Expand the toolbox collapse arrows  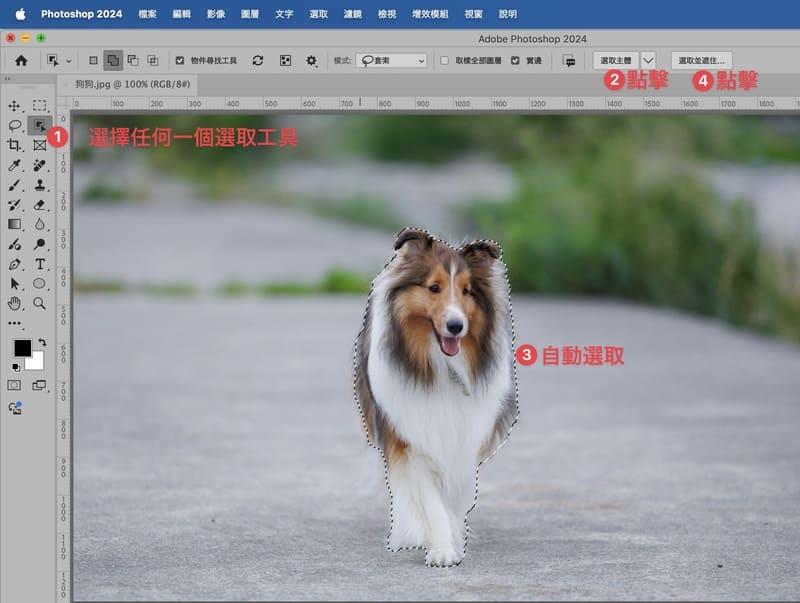click(x=8, y=79)
